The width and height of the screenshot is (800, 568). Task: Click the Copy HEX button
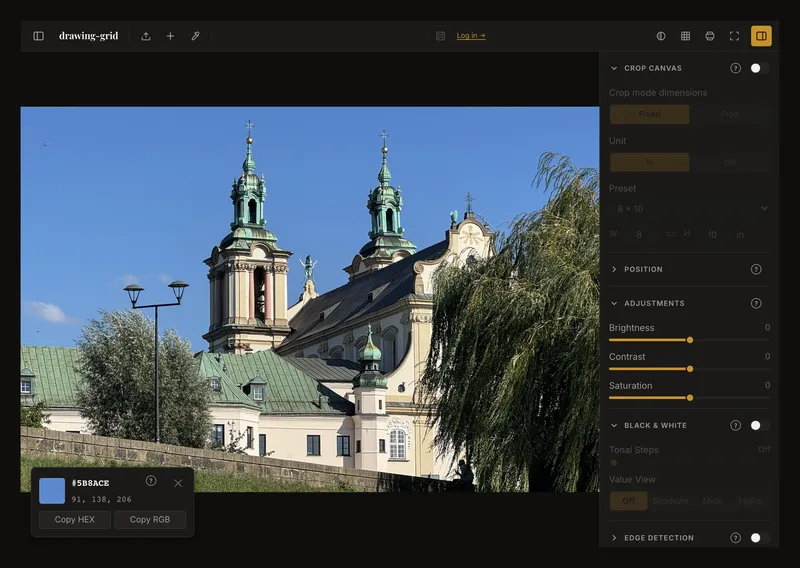click(x=74, y=520)
